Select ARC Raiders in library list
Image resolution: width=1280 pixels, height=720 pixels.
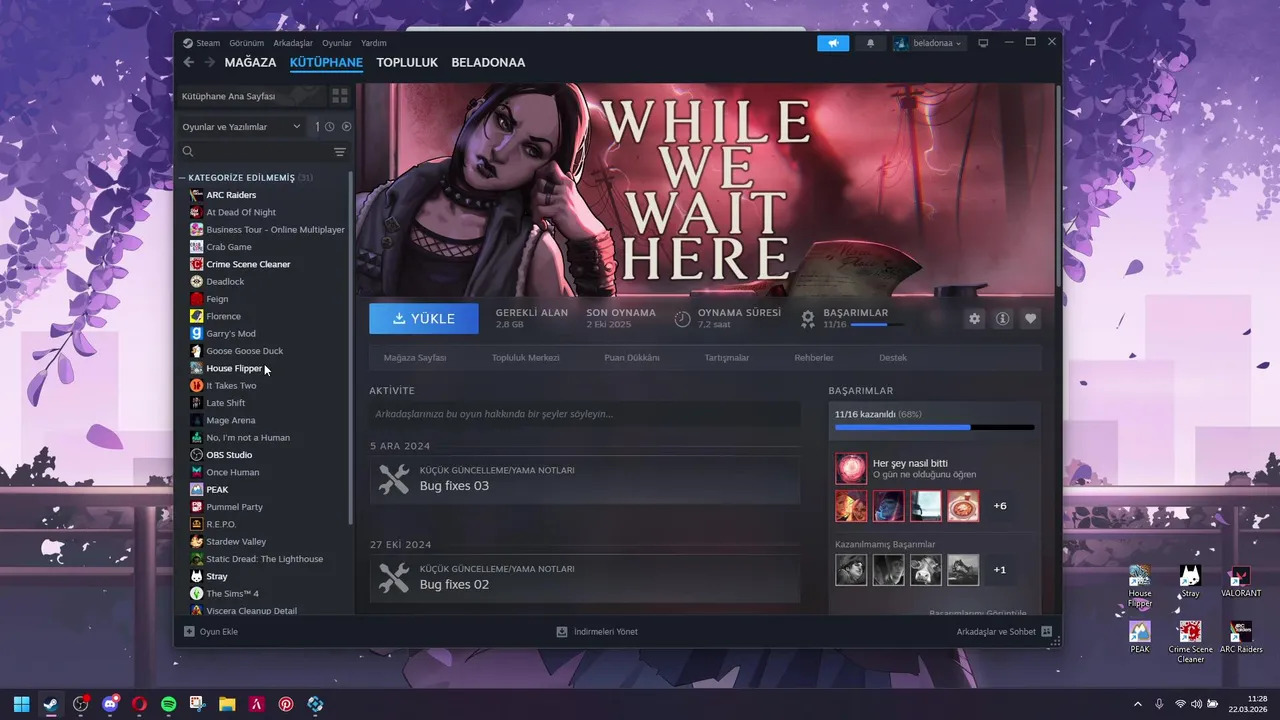point(231,195)
